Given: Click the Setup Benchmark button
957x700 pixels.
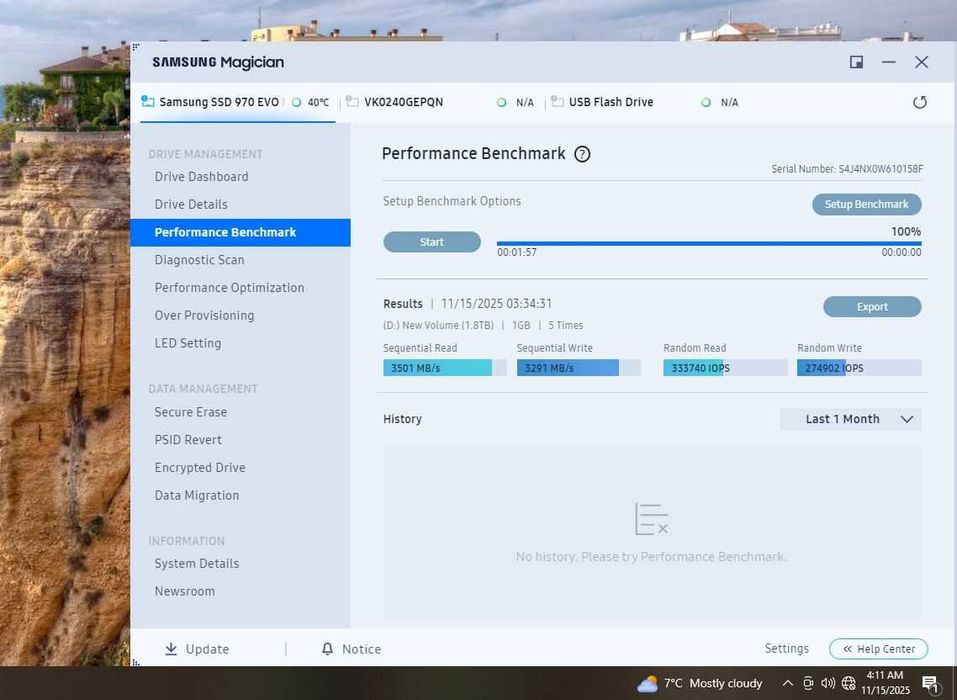Looking at the screenshot, I should [867, 204].
